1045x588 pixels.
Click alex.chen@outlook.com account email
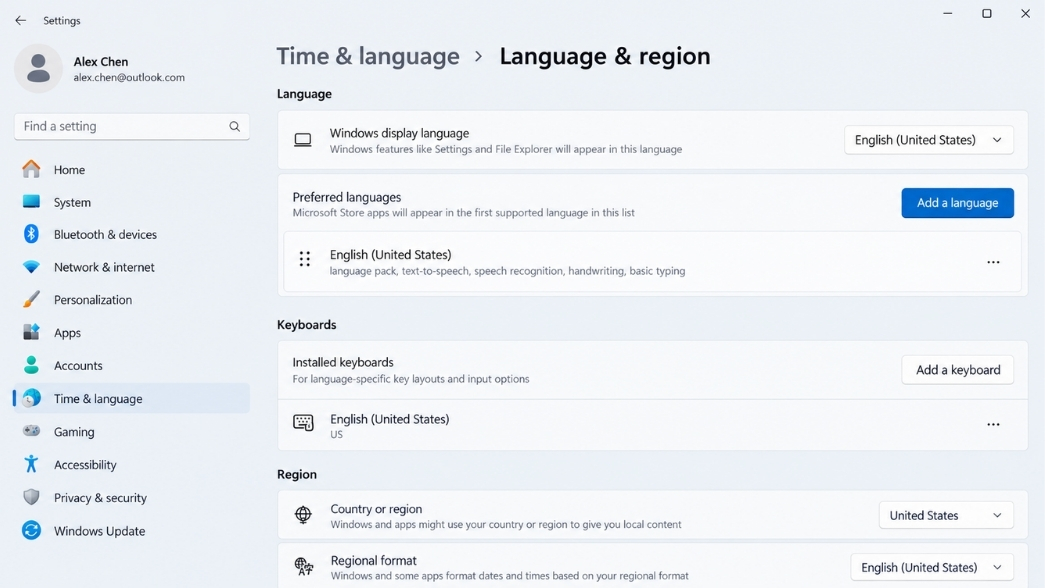coord(129,77)
